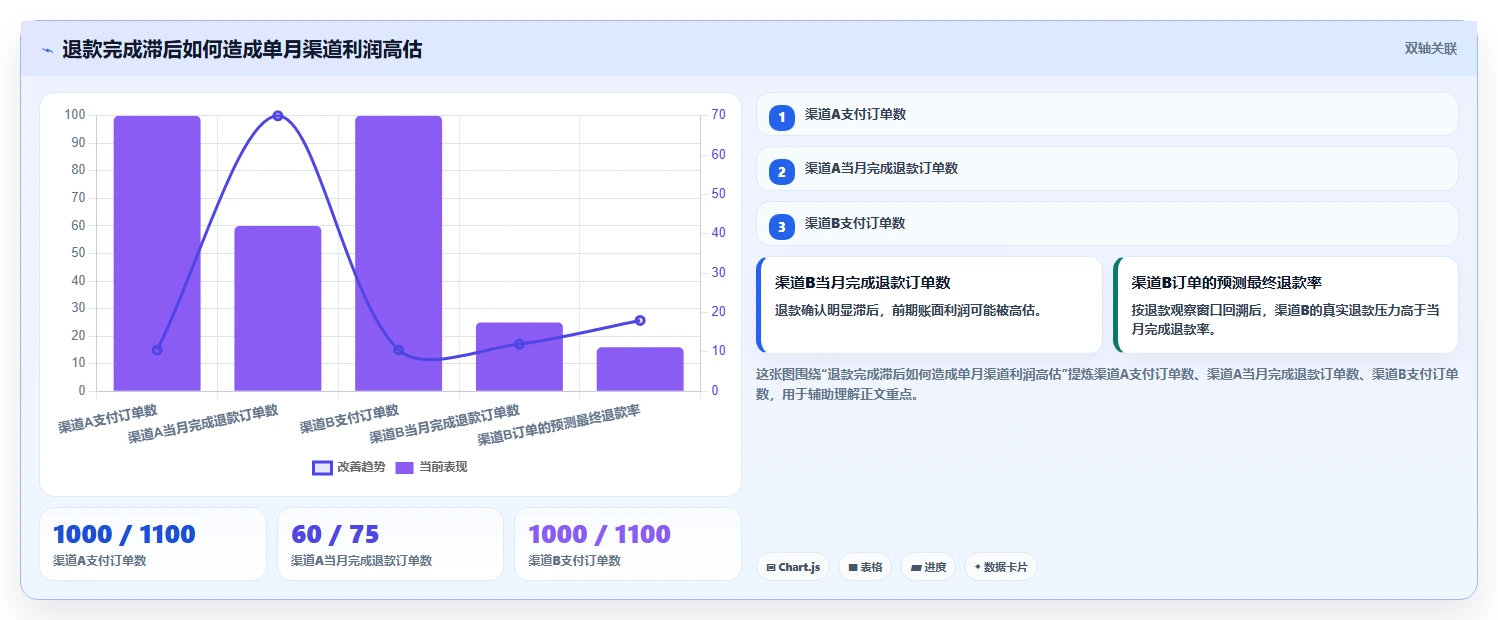Click the x-axis label 渠道A支付订单数
The width and height of the screenshot is (1498, 620).
click(x=108, y=419)
